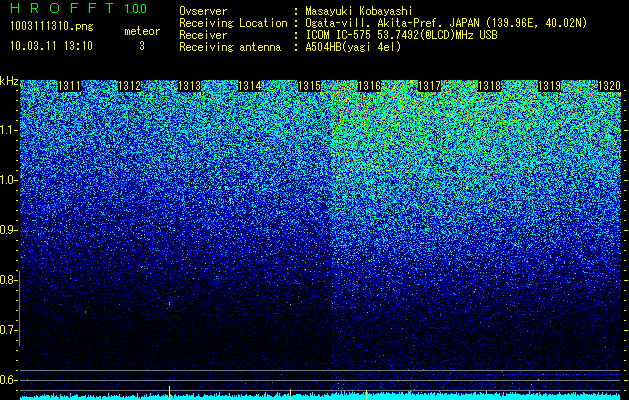
Task: Click the 1314 time label
Action: 250,86
